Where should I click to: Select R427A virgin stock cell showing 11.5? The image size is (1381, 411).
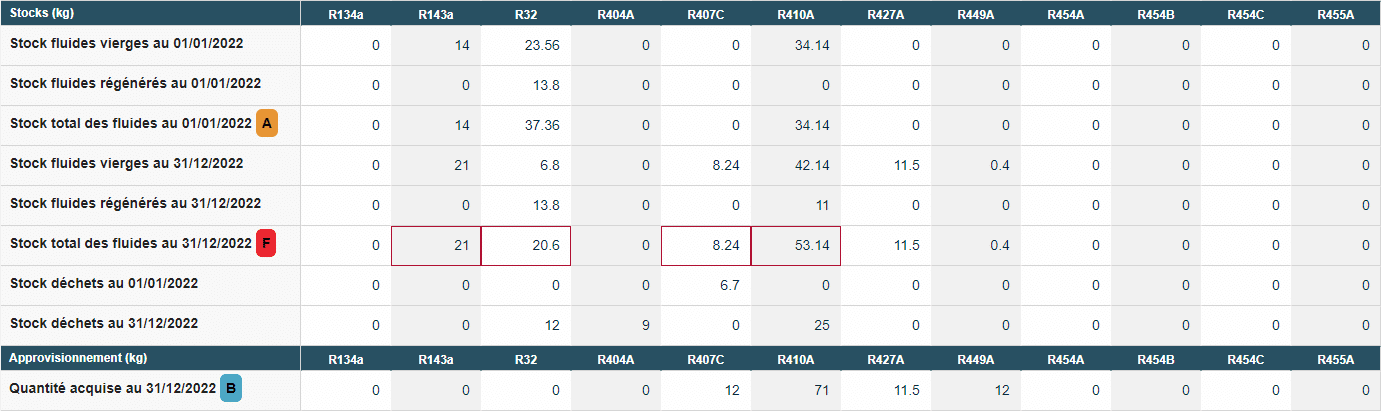[886, 165]
